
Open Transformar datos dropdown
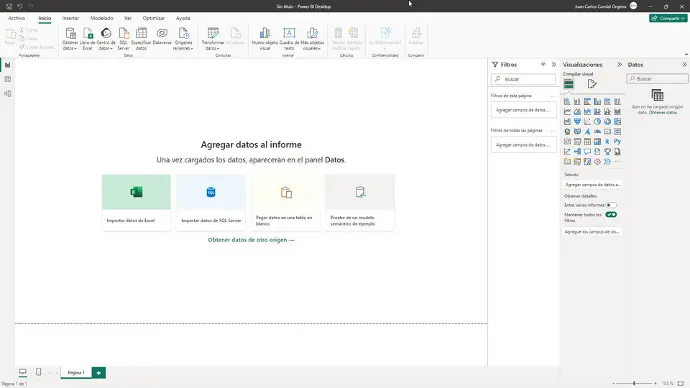tap(213, 39)
